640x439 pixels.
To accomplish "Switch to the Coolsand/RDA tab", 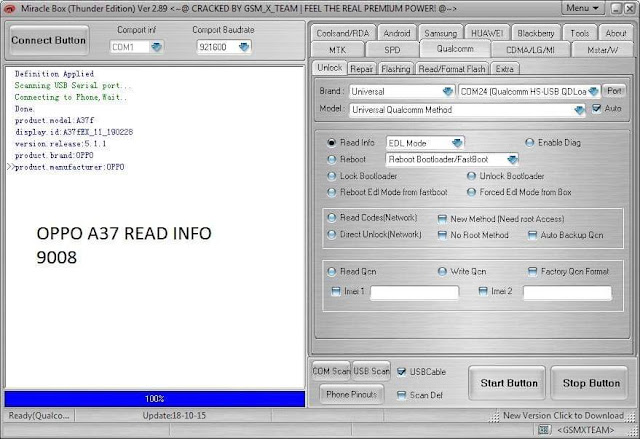I will tap(342, 33).
